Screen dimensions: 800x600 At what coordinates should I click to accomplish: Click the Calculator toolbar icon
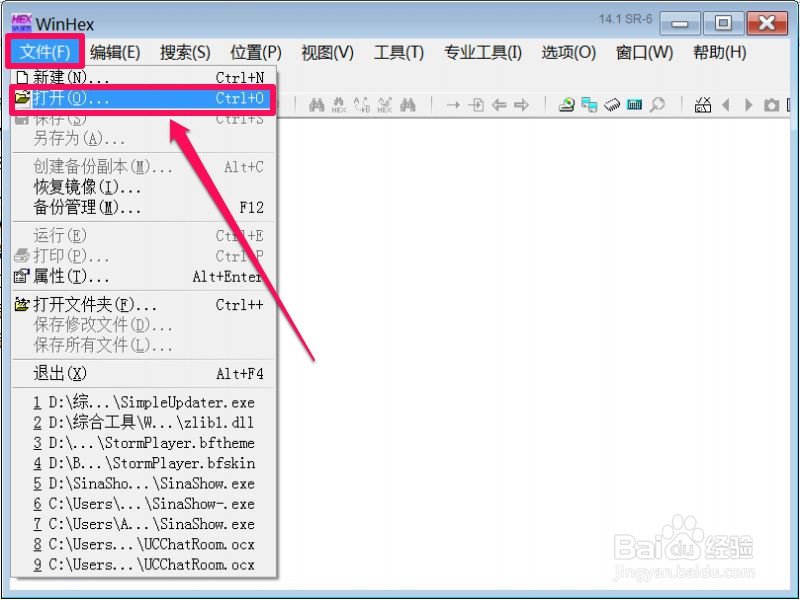coord(635,105)
